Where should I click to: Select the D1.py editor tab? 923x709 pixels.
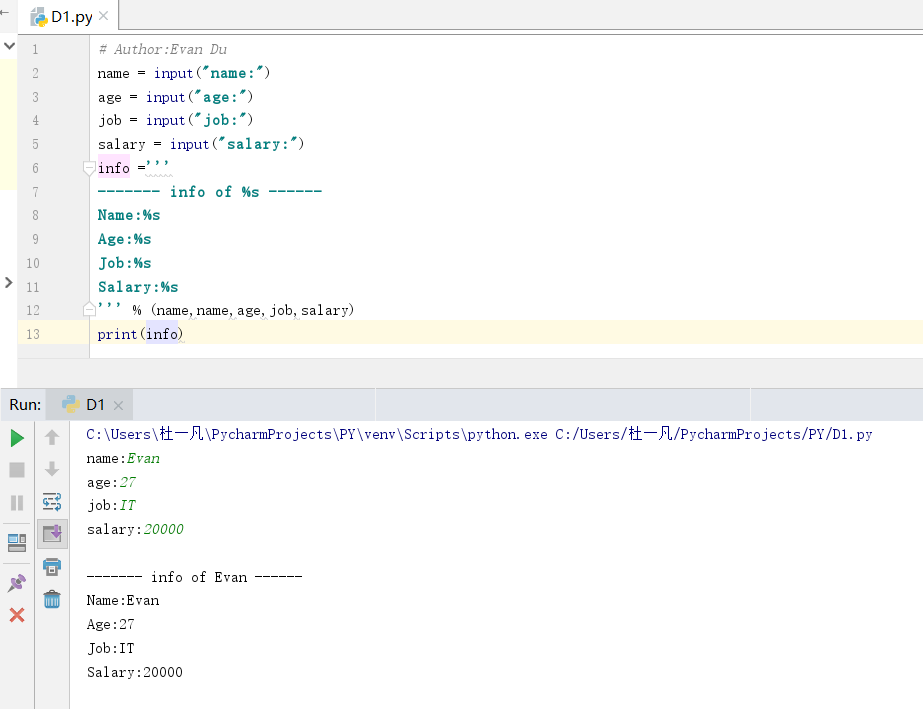(x=72, y=17)
